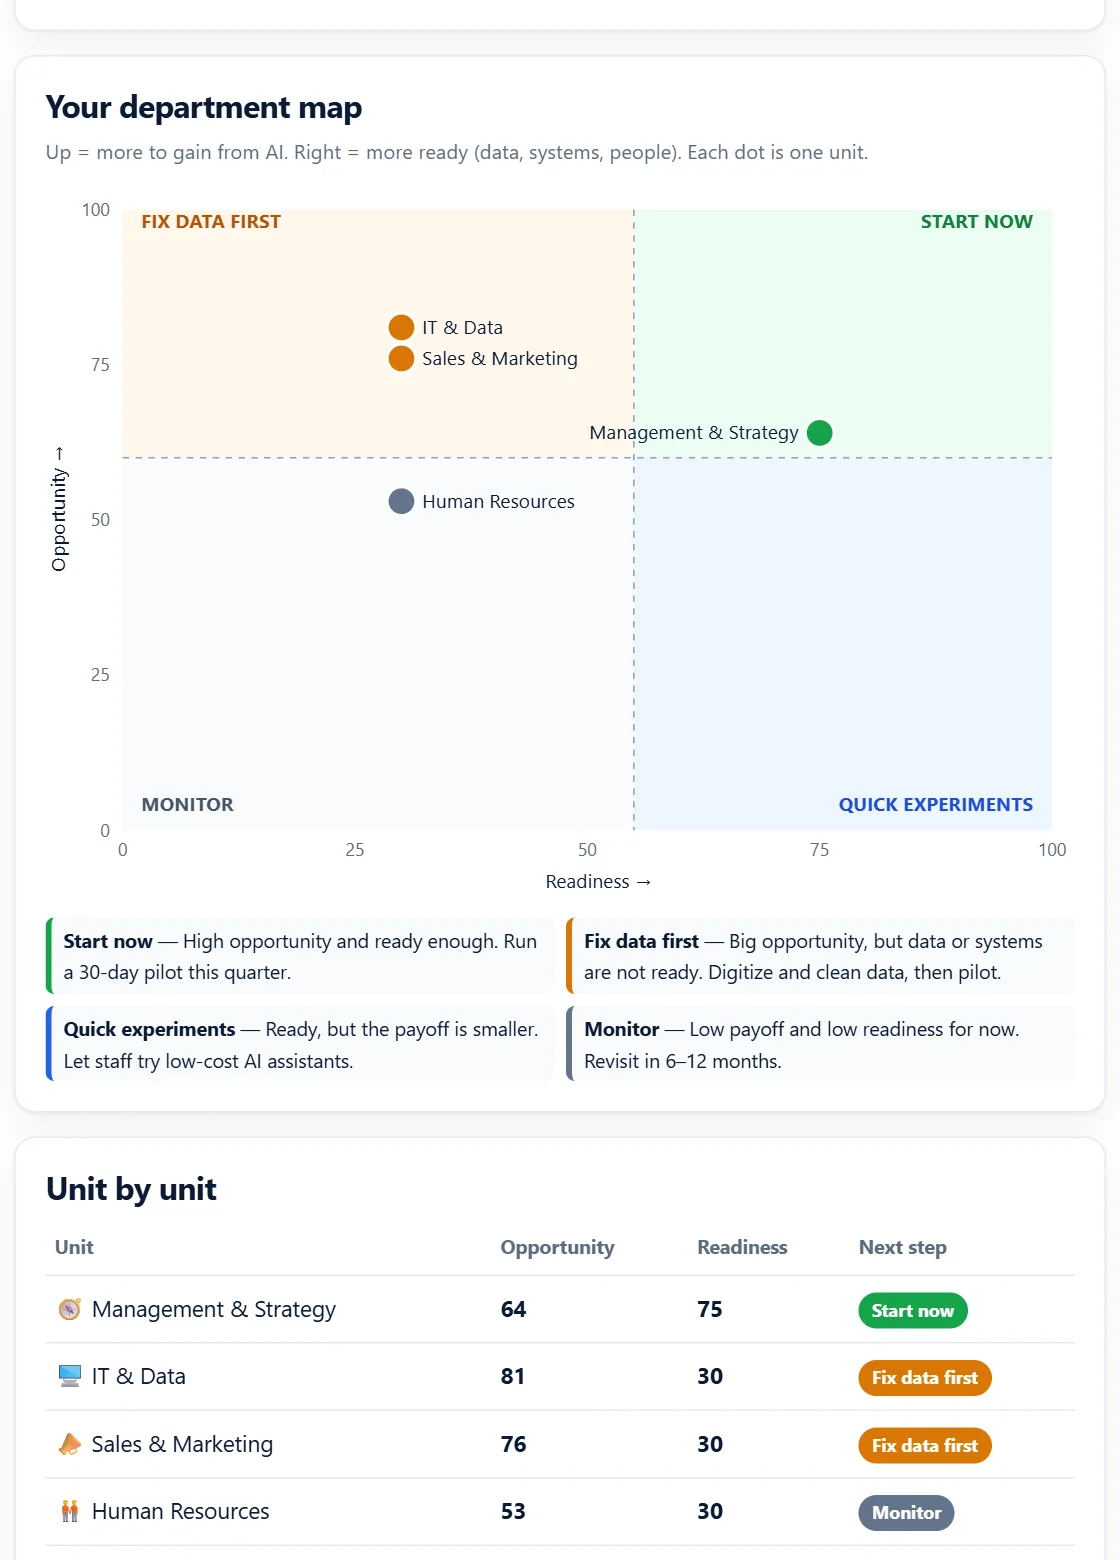Viewport: 1120px width, 1560px height.
Task: Click 'Fix data first' badge in Sales & Marketing row
Action: coord(925,1445)
